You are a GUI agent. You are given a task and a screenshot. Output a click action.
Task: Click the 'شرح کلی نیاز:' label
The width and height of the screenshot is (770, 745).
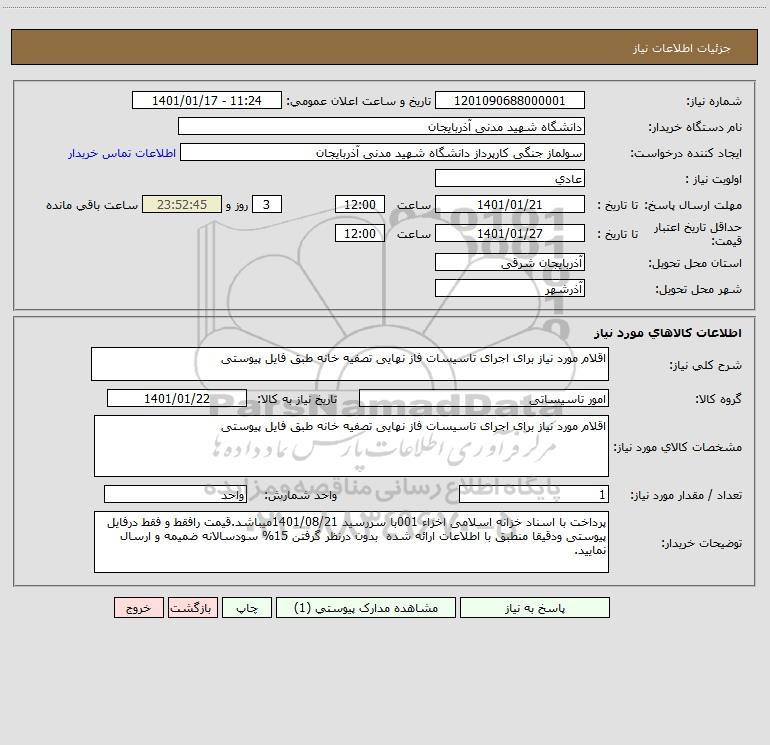706,365
